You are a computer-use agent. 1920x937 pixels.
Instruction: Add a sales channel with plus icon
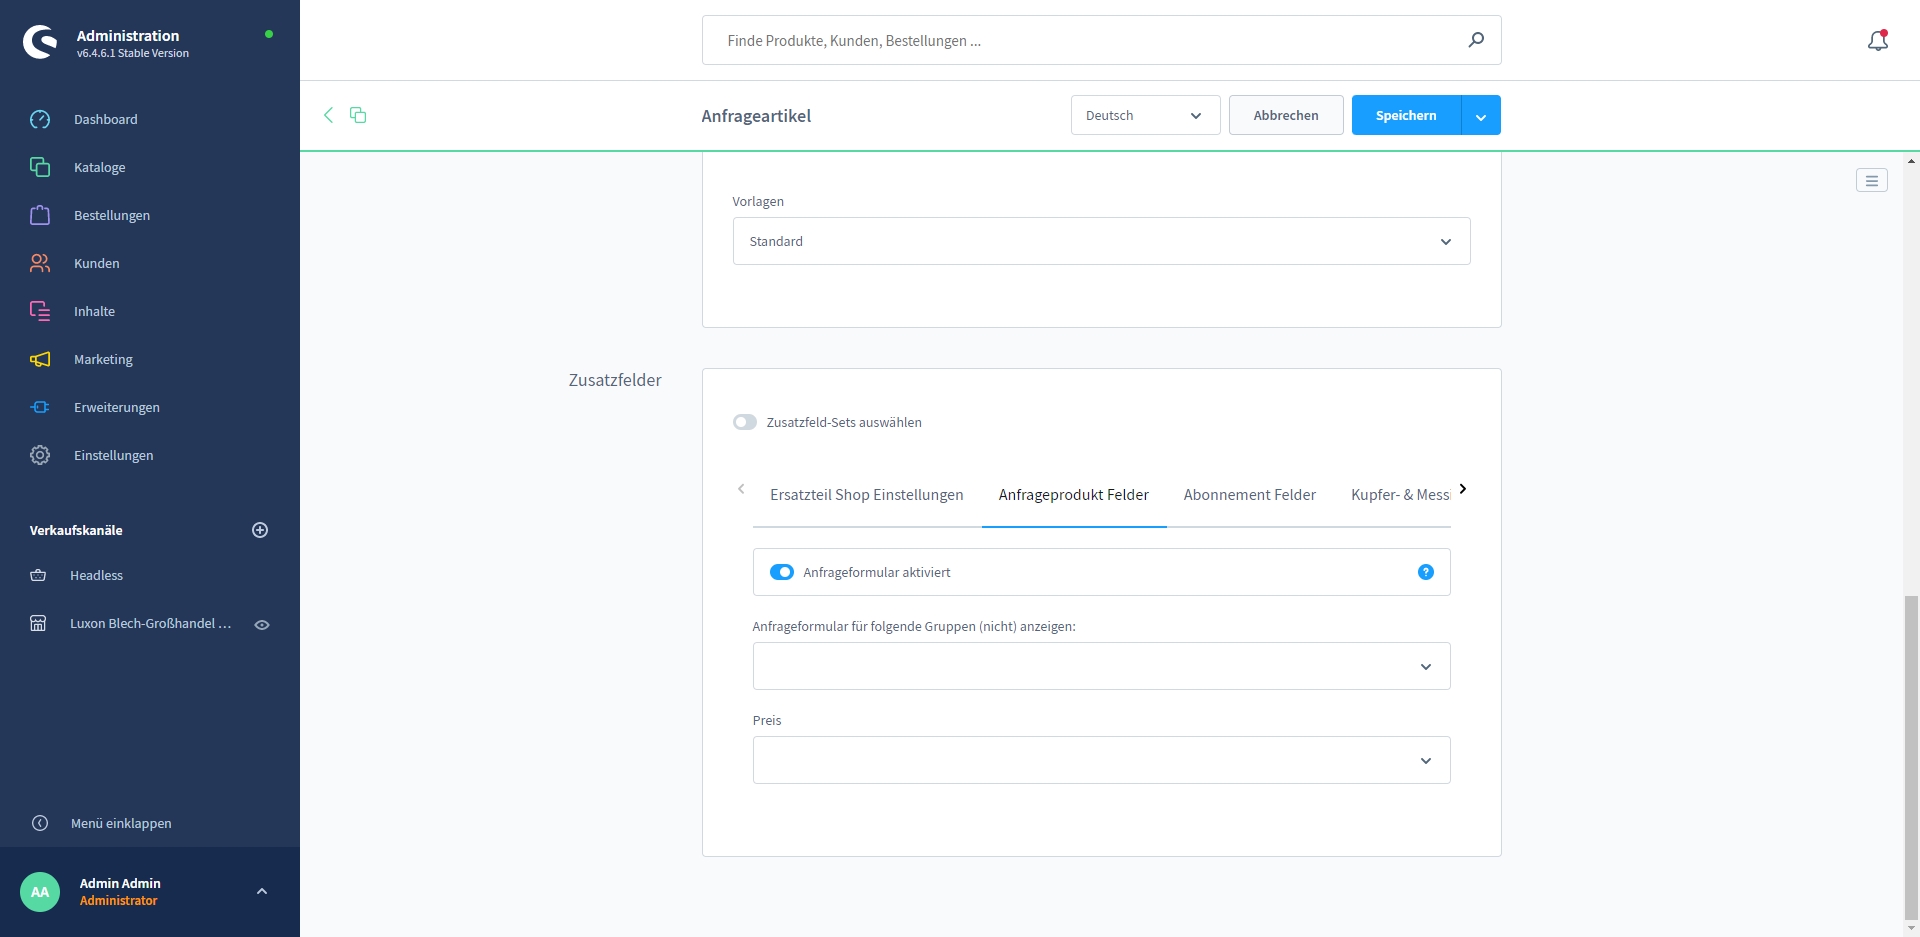(x=260, y=530)
